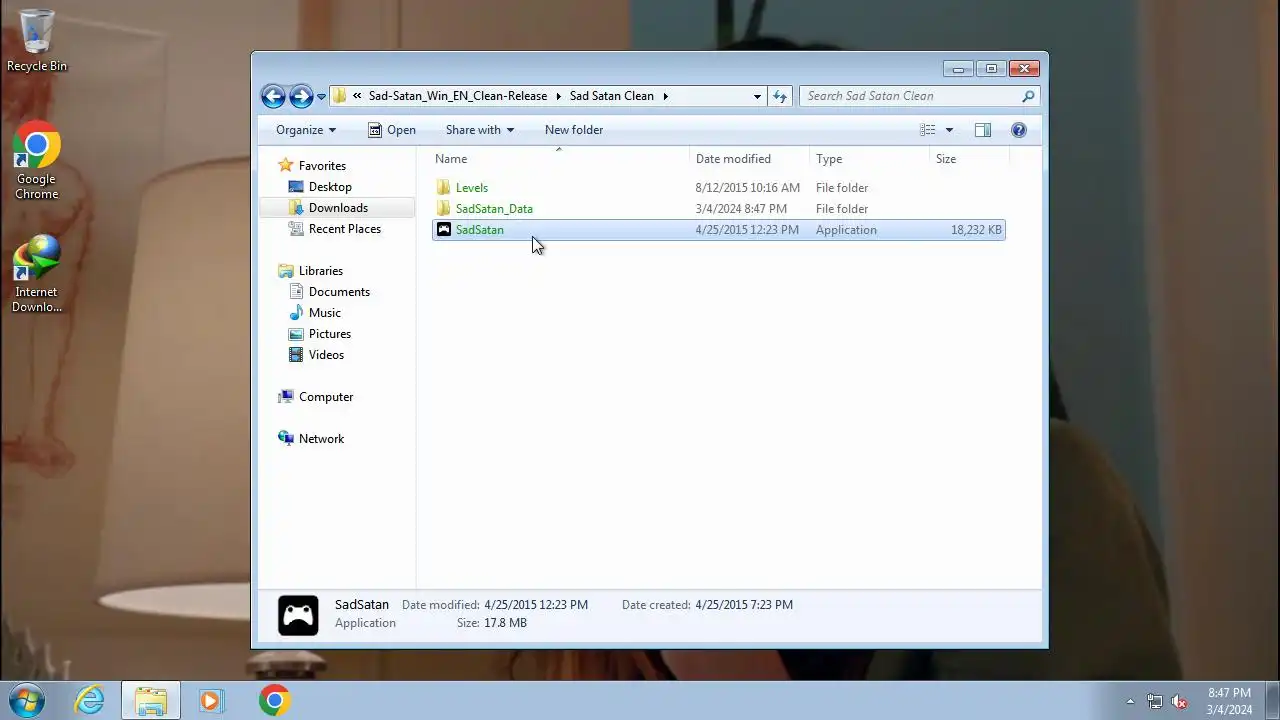
Task: Click Windows Explorer taskbar button
Action: [x=151, y=701]
